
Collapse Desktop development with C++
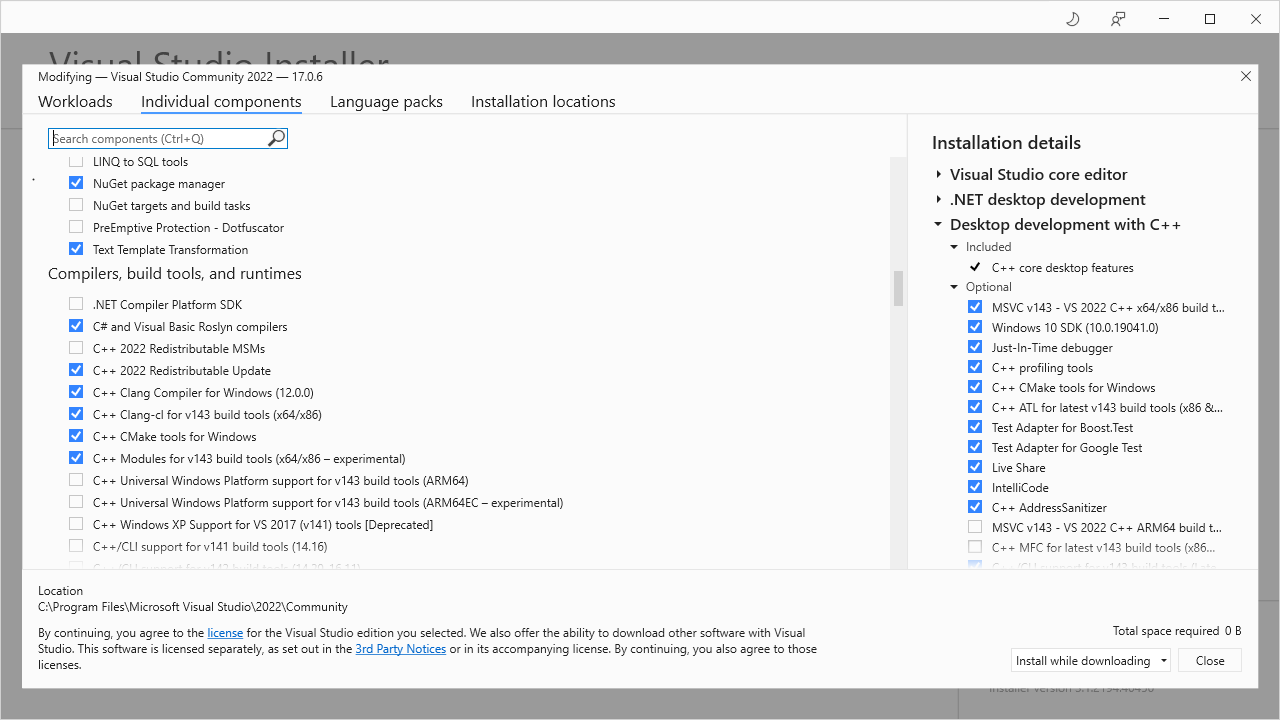click(x=938, y=225)
